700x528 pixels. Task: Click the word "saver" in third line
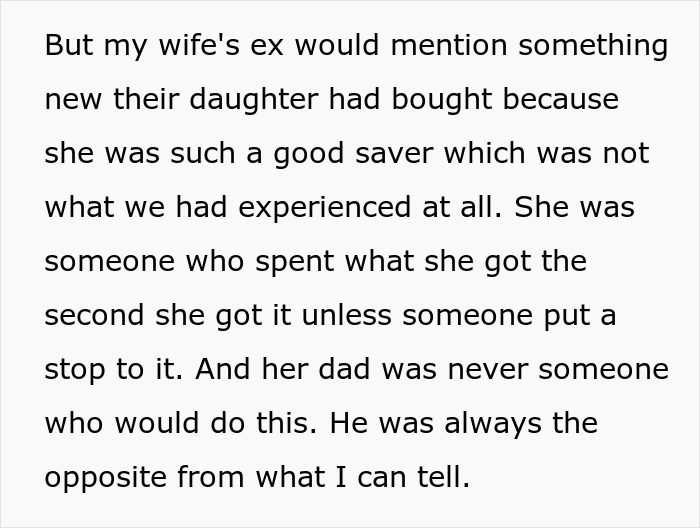[394, 154]
